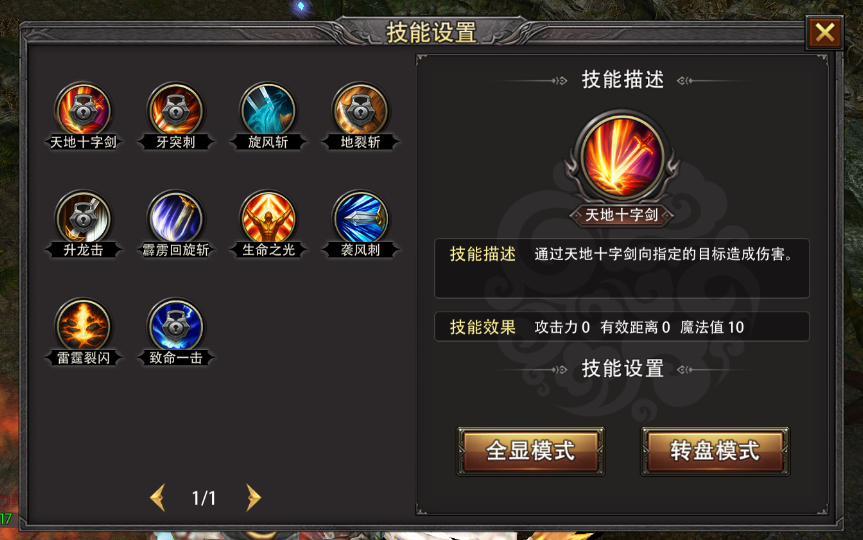Click the large 天地十字剑 preview icon
Image resolution: width=863 pixels, height=540 pixels.
click(622, 158)
